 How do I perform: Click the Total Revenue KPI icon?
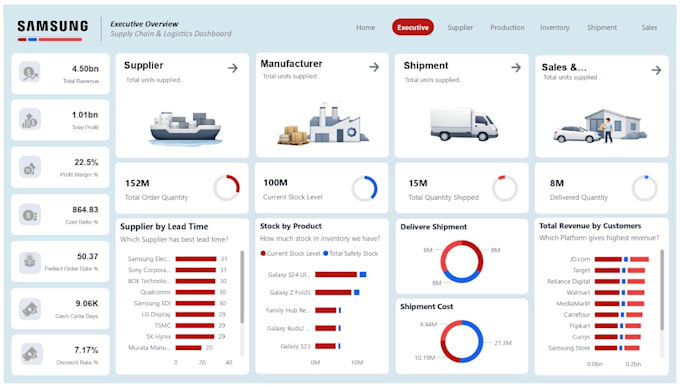tap(30, 72)
